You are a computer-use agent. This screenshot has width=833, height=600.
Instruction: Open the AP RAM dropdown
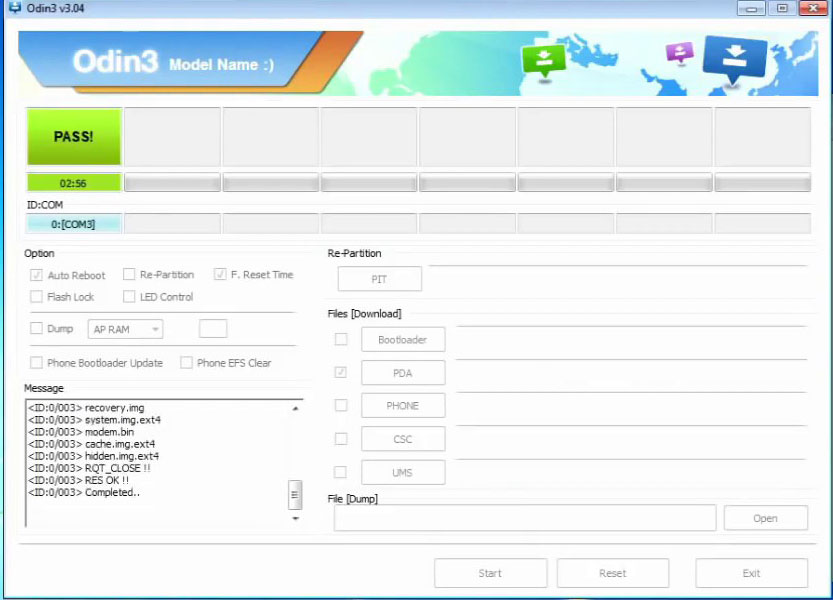click(125, 329)
